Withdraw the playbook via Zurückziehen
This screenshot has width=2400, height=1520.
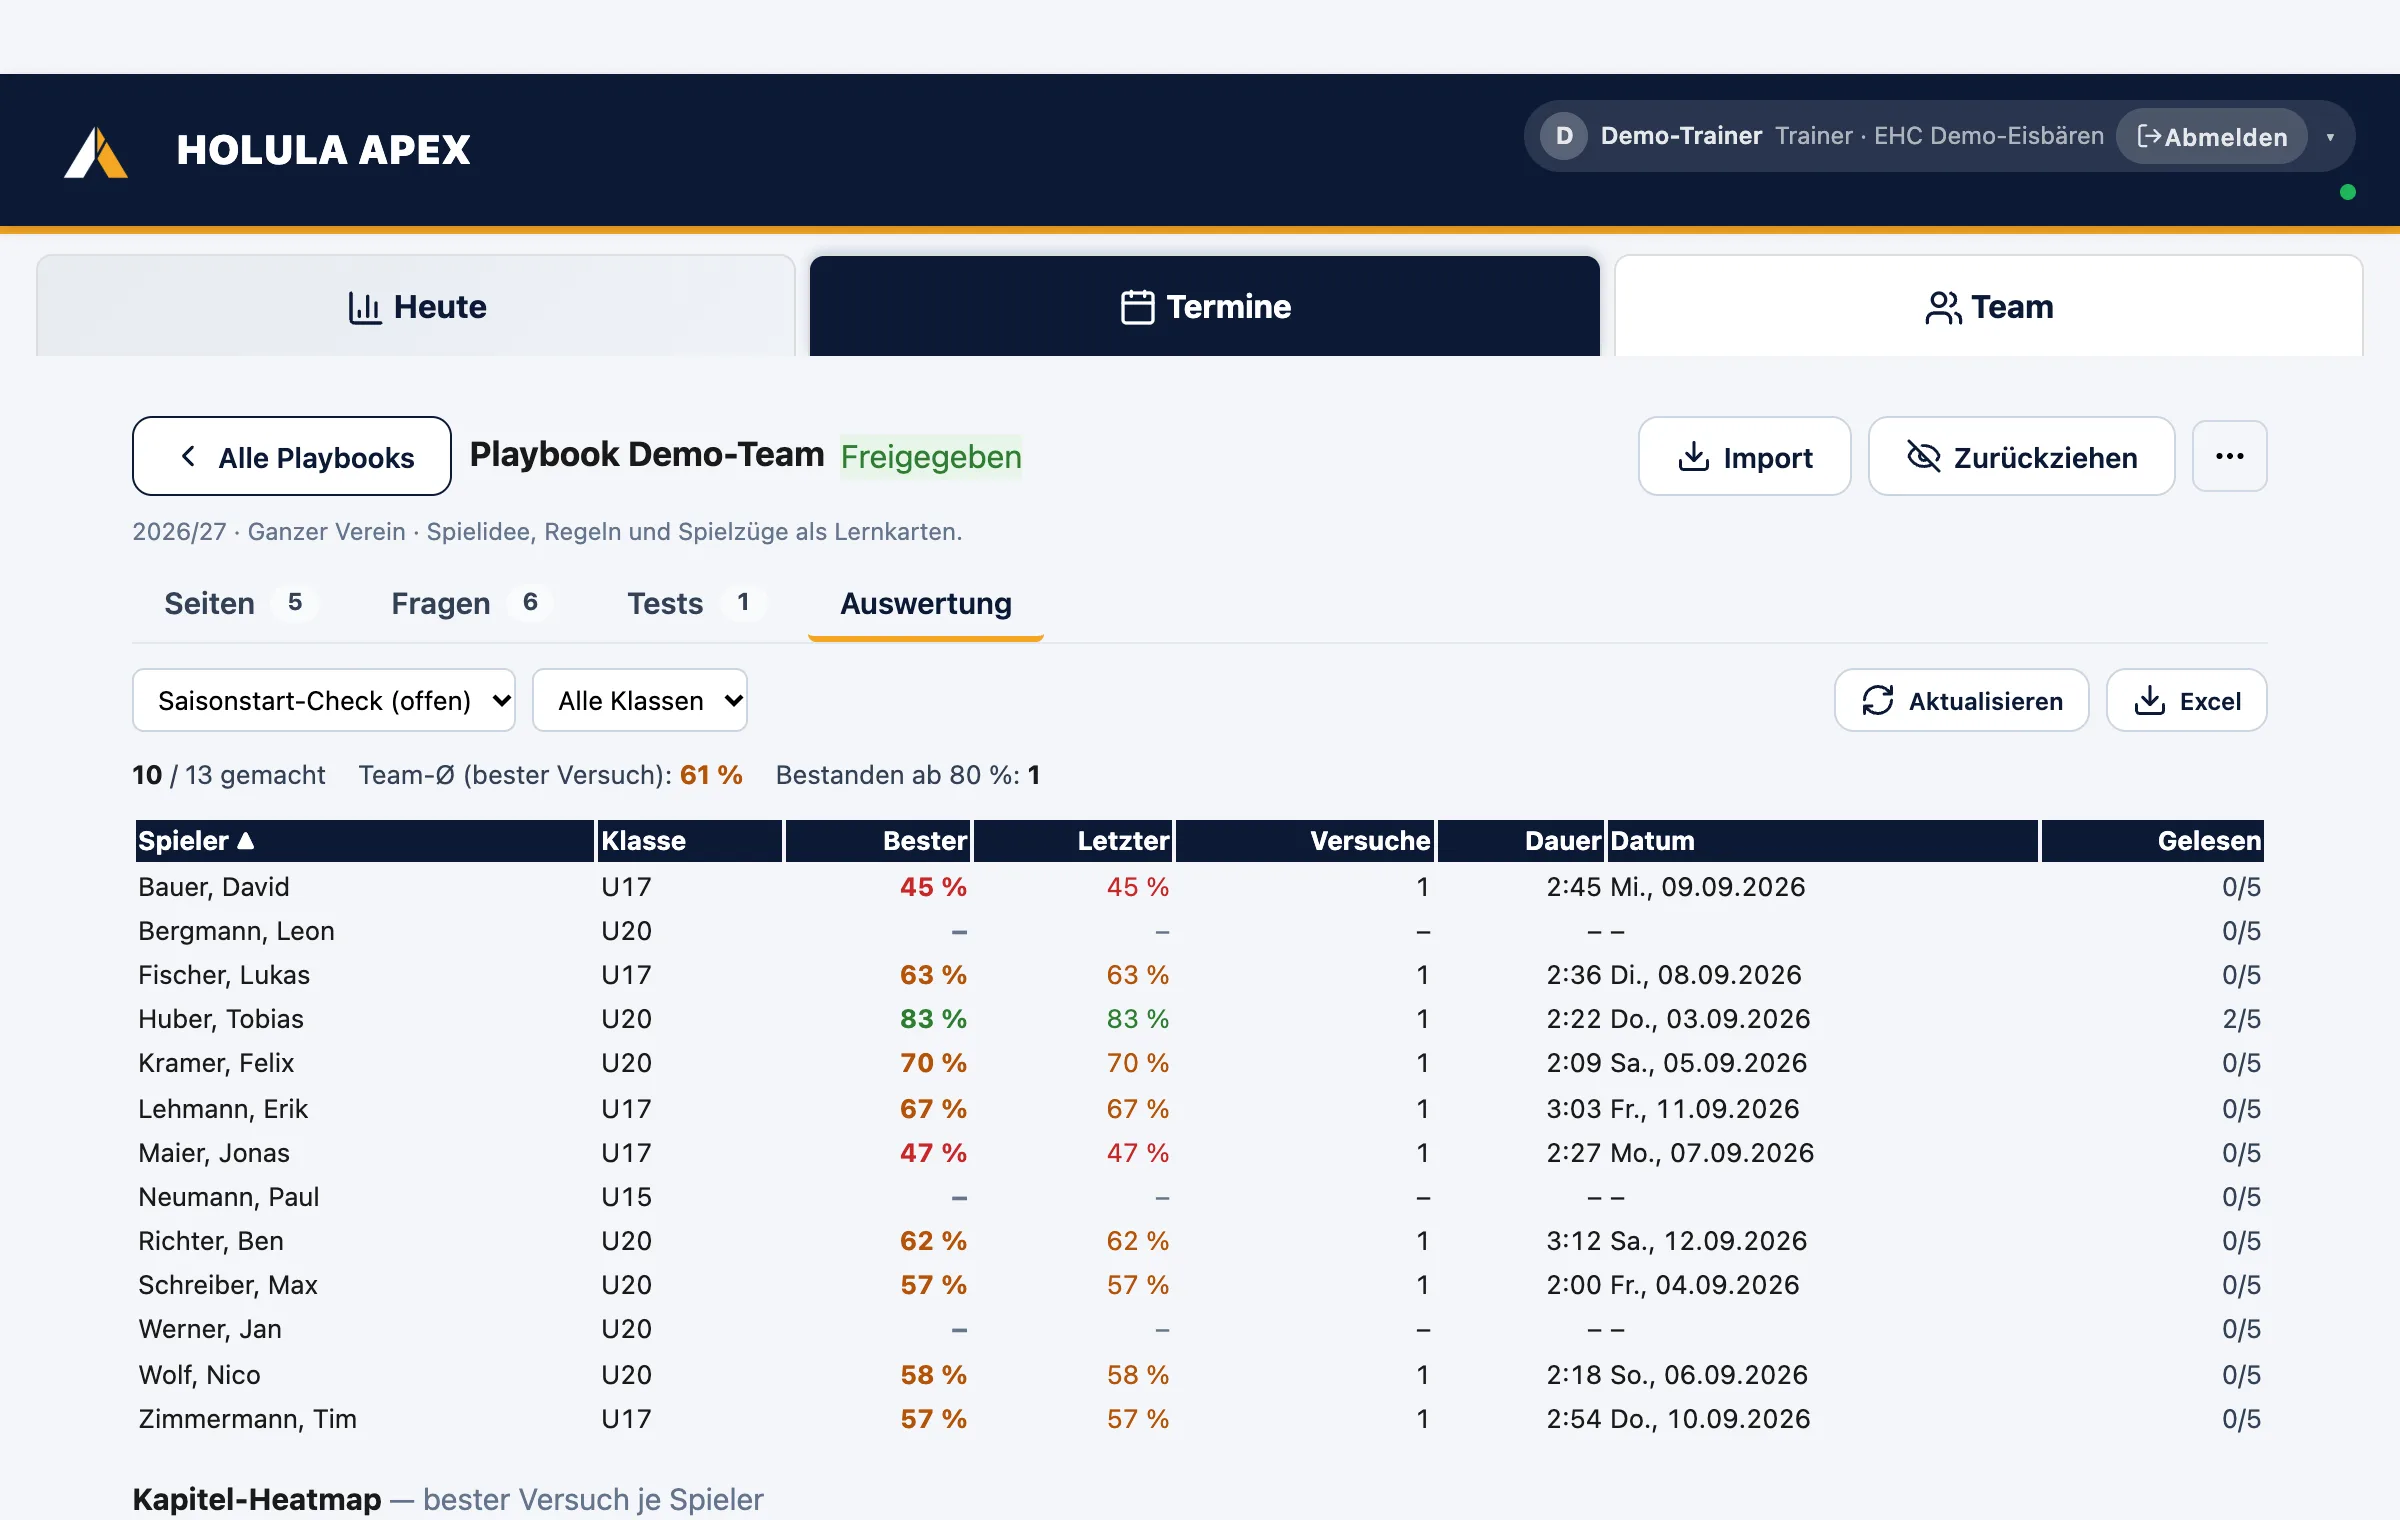(2021, 456)
